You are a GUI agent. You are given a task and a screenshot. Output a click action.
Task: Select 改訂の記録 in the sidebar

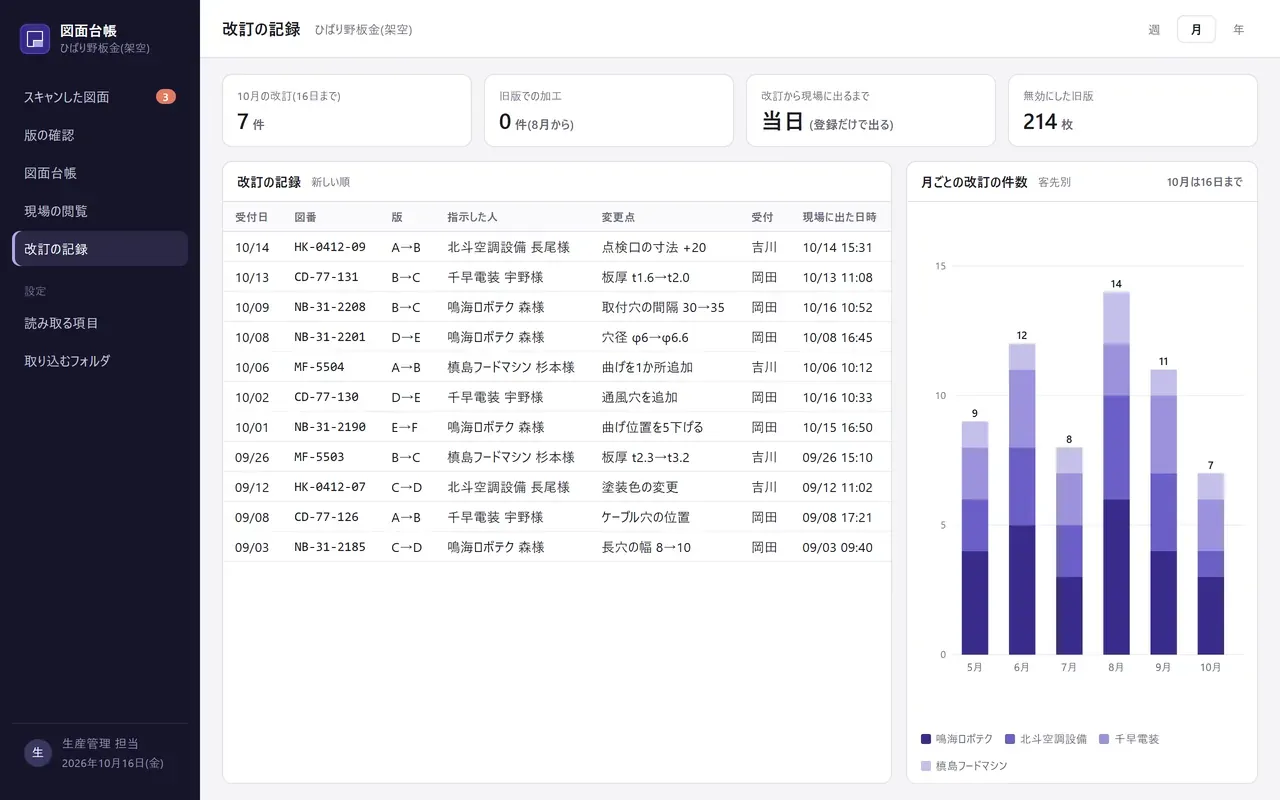tap(100, 249)
